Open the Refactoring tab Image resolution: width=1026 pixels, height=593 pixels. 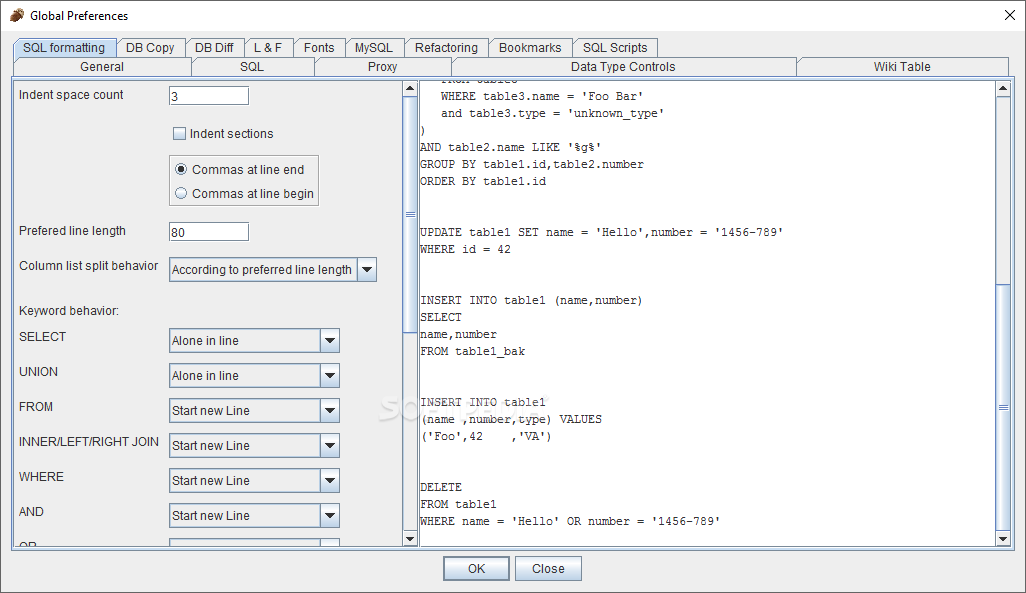coord(446,48)
